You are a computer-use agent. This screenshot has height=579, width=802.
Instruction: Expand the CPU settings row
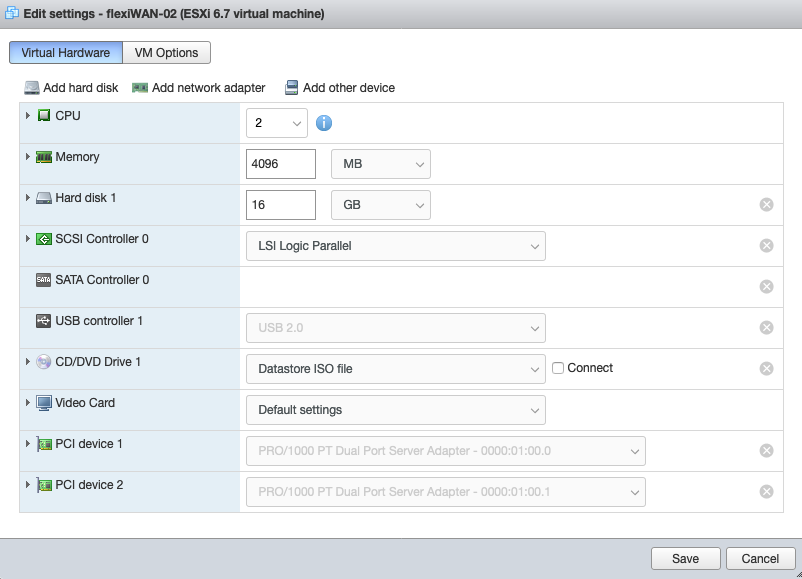pos(28,116)
